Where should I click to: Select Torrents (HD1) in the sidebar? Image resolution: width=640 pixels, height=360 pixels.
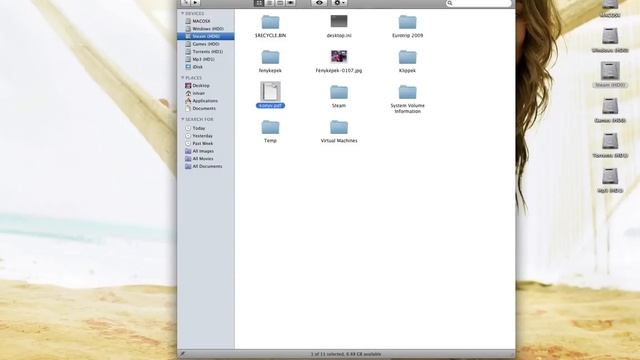[x=206, y=51]
